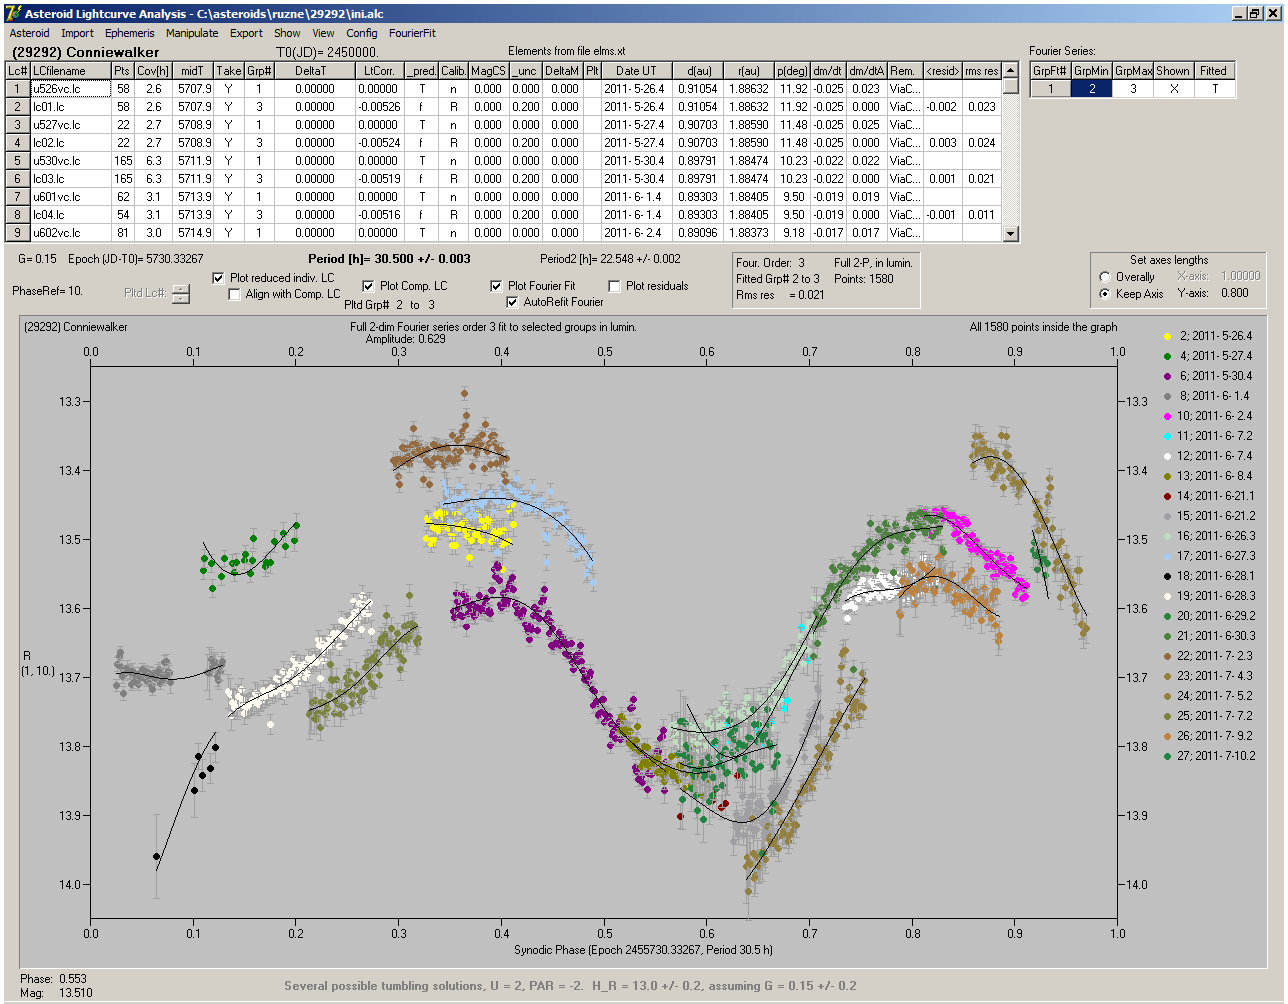Click the Epoch(JD-T0)= 5730.33267 text

tap(136, 259)
